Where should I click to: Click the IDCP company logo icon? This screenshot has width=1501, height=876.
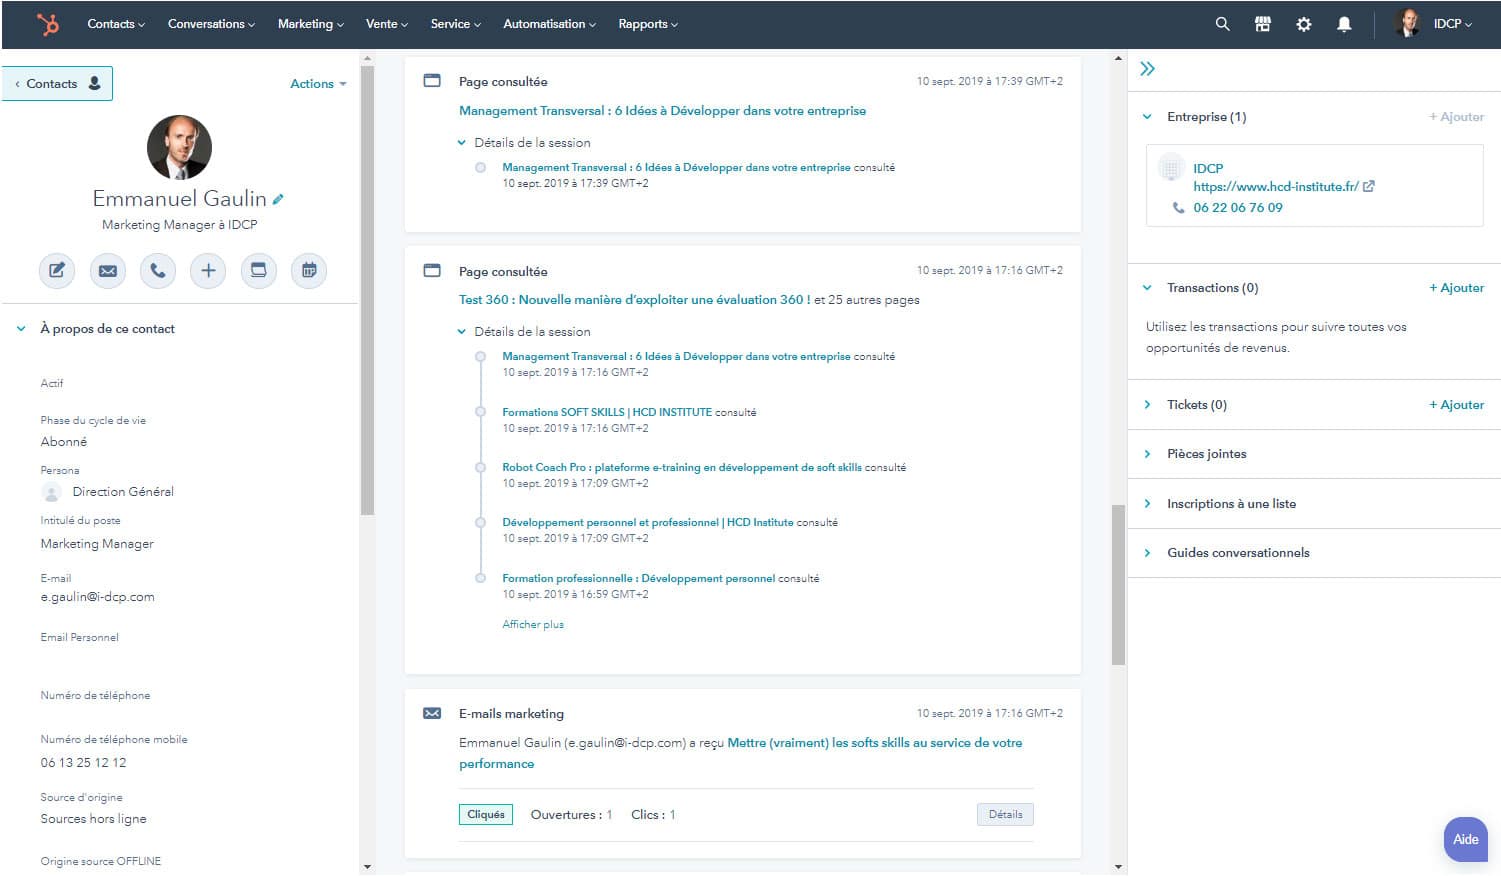click(x=1171, y=168)
